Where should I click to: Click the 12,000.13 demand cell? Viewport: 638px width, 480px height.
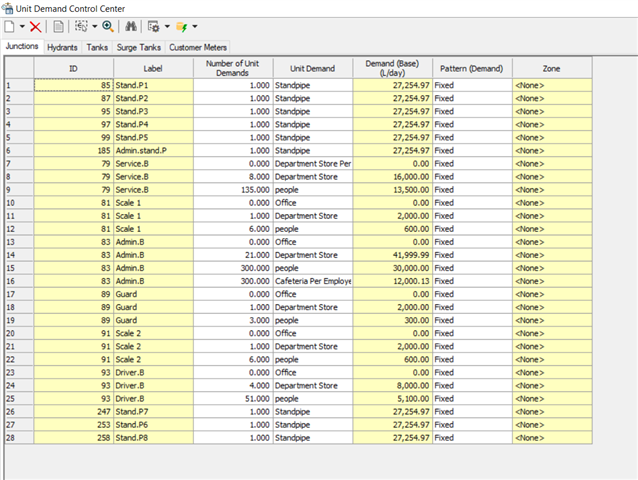(392, 281)
